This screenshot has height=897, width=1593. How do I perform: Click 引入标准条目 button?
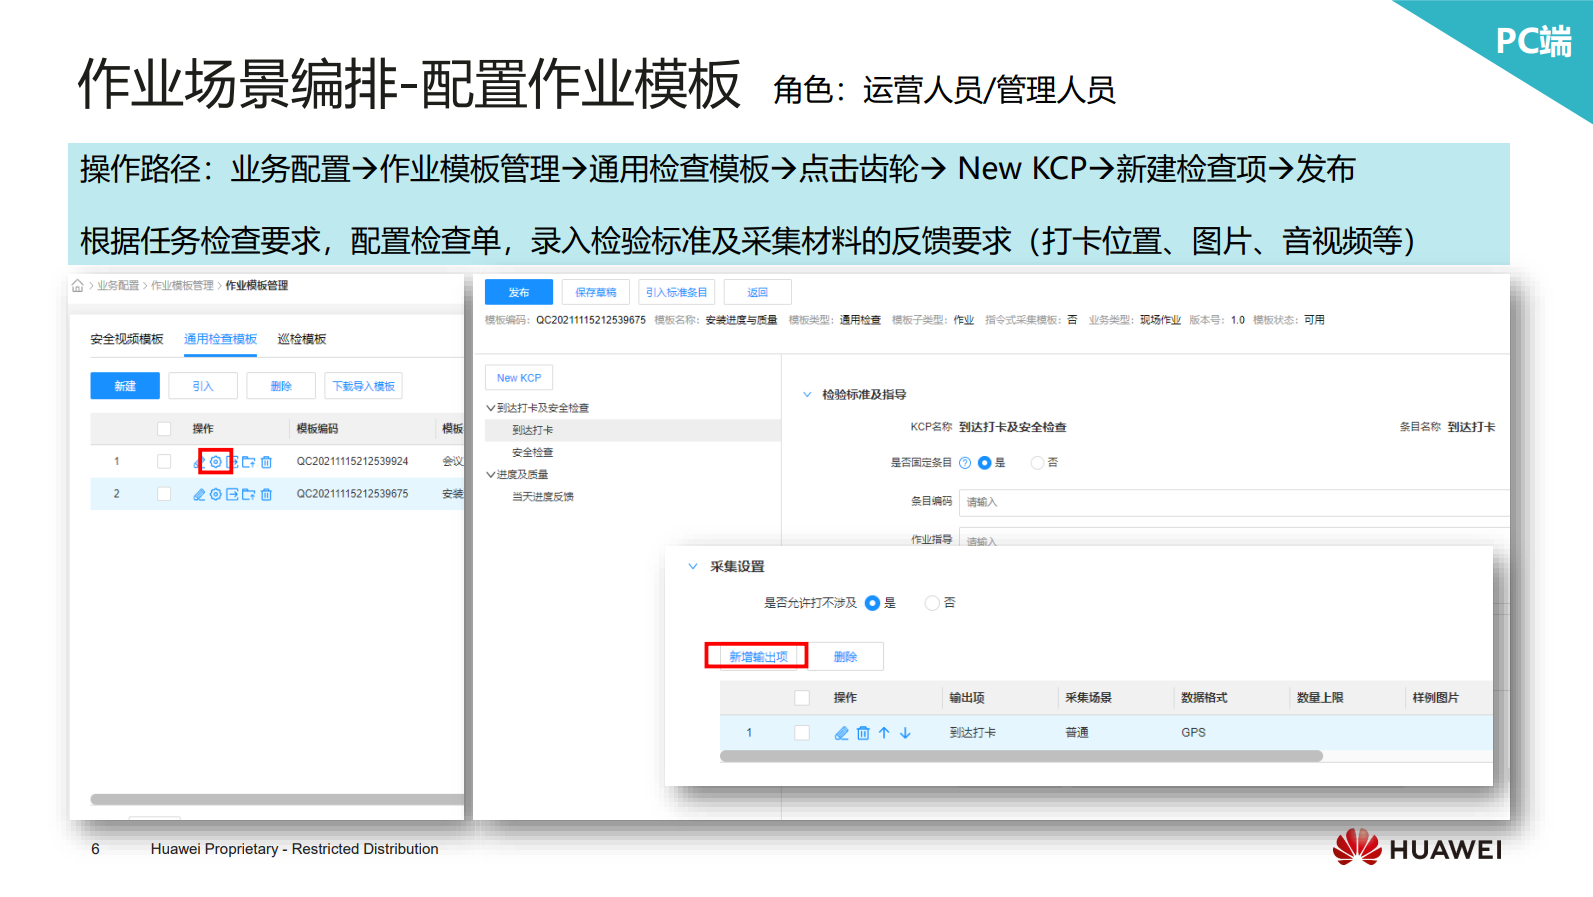pyautogui.click(x=677, y=292)
